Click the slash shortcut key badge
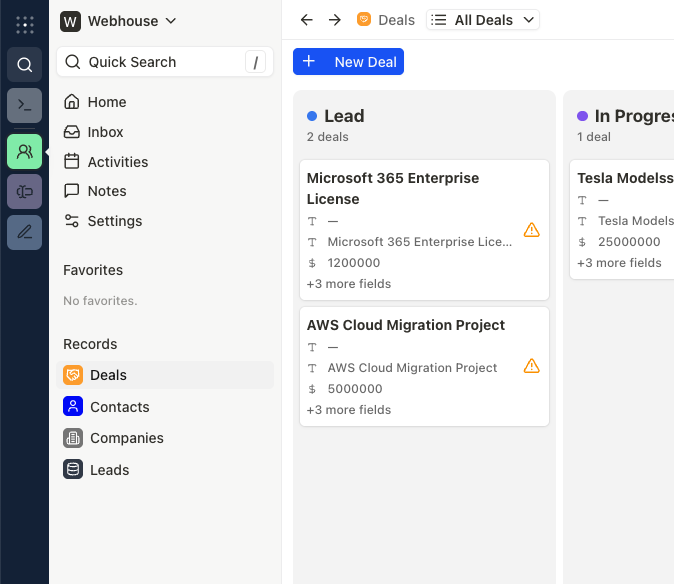This screenshot has height=584, width=674. point(255,62)
